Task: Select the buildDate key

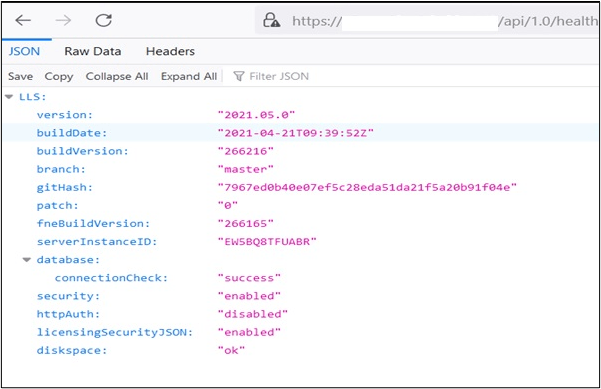Action: 72,133
